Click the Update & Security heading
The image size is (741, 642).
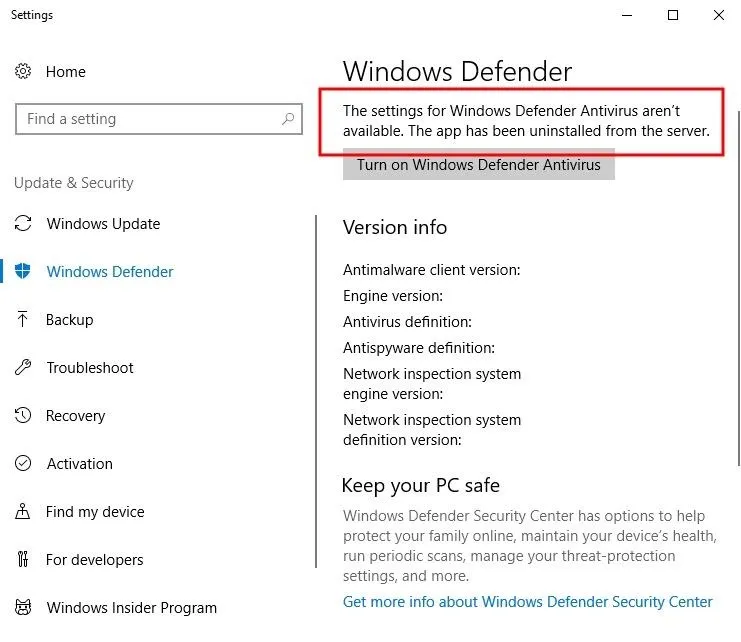(x=74, y=183)
